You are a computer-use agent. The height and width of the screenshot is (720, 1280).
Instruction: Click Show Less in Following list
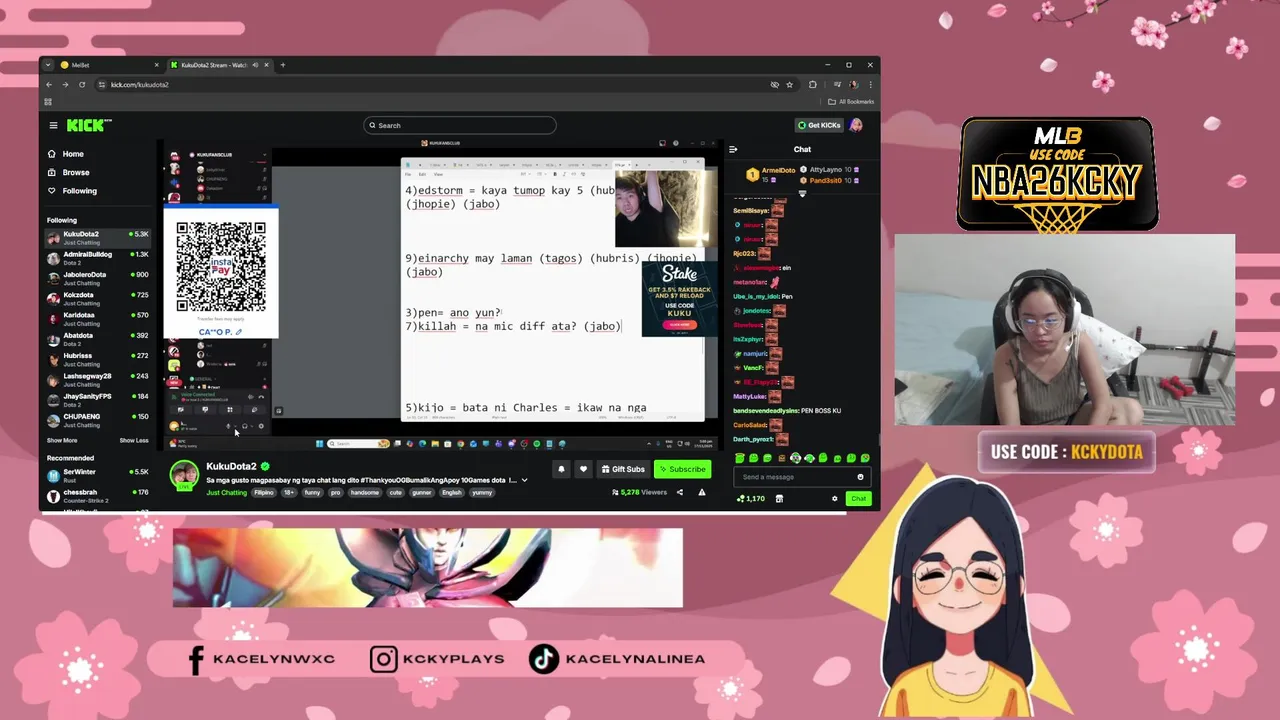(134, 440)
